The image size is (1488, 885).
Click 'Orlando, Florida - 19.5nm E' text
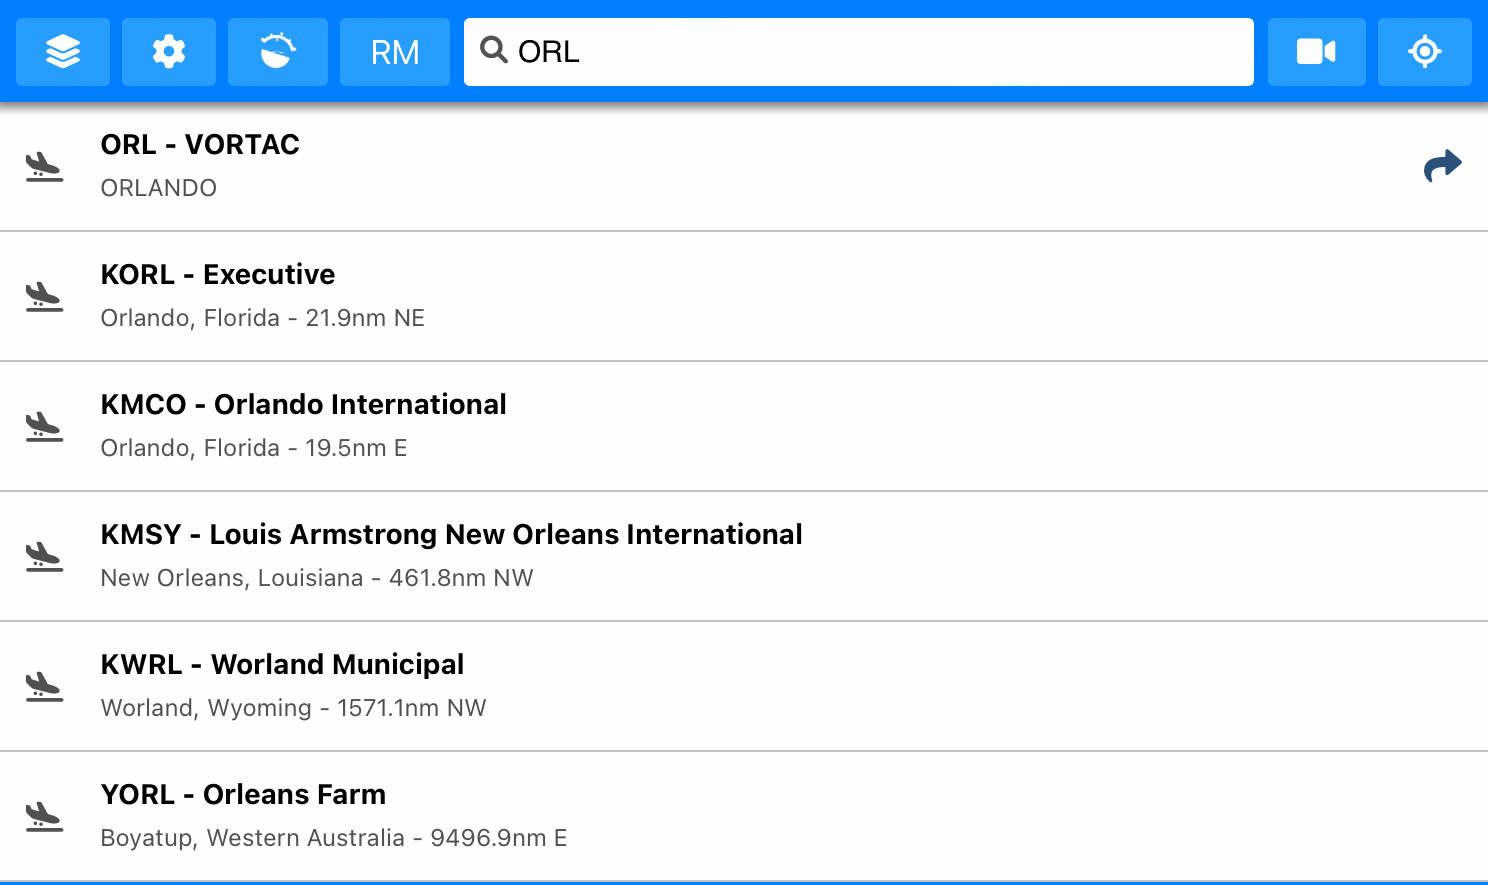tap(254, 448)
